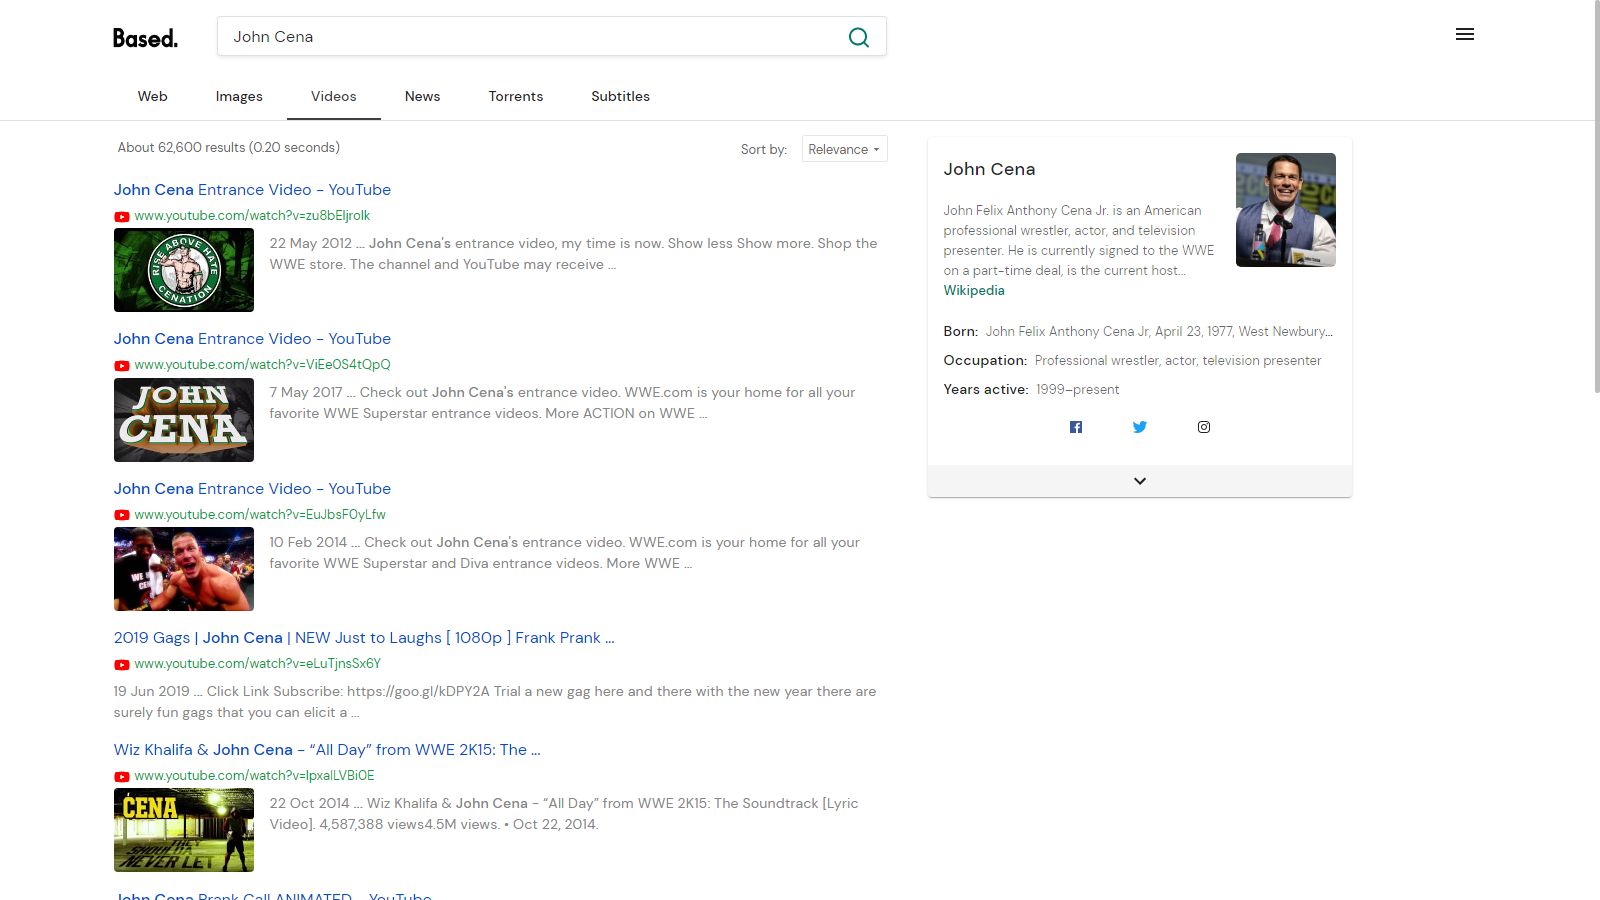Screen dimensions: 1600x900
Task: Open the Sort by Relevance dropdown
Action: pyautogui.click(x=844, y=149)
